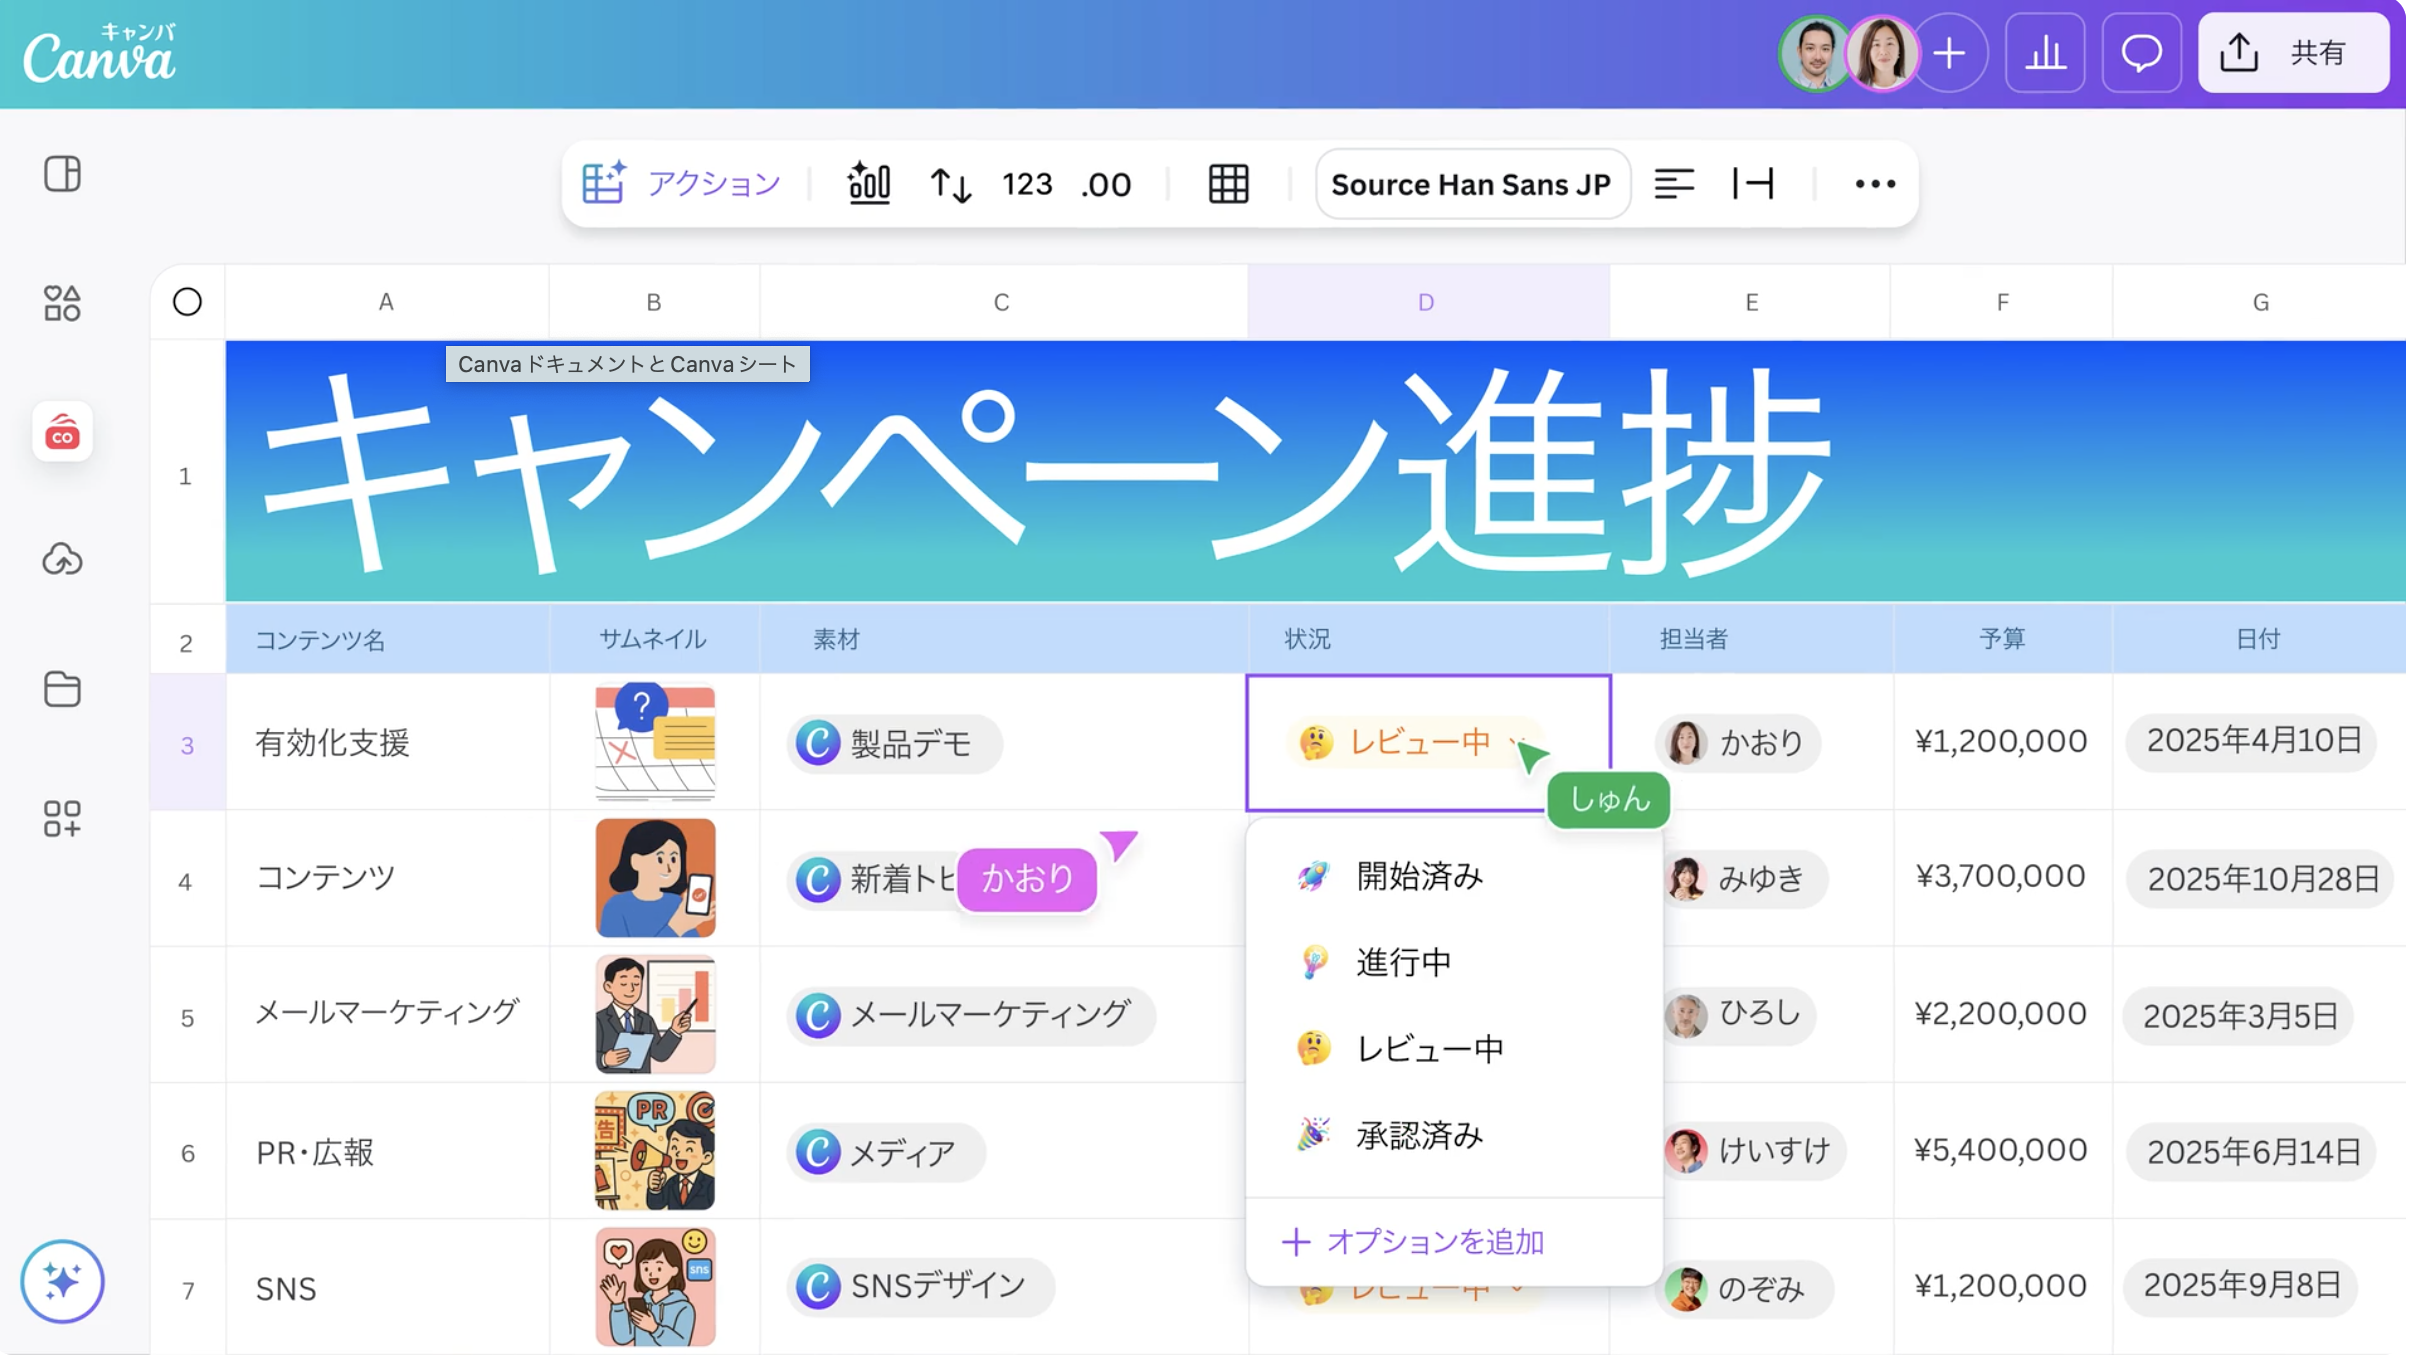Image resolution: width=2420 pixels, height=1360 pixels.
Task: Open the elements icon in the sidebar
Action: (62, 303)
